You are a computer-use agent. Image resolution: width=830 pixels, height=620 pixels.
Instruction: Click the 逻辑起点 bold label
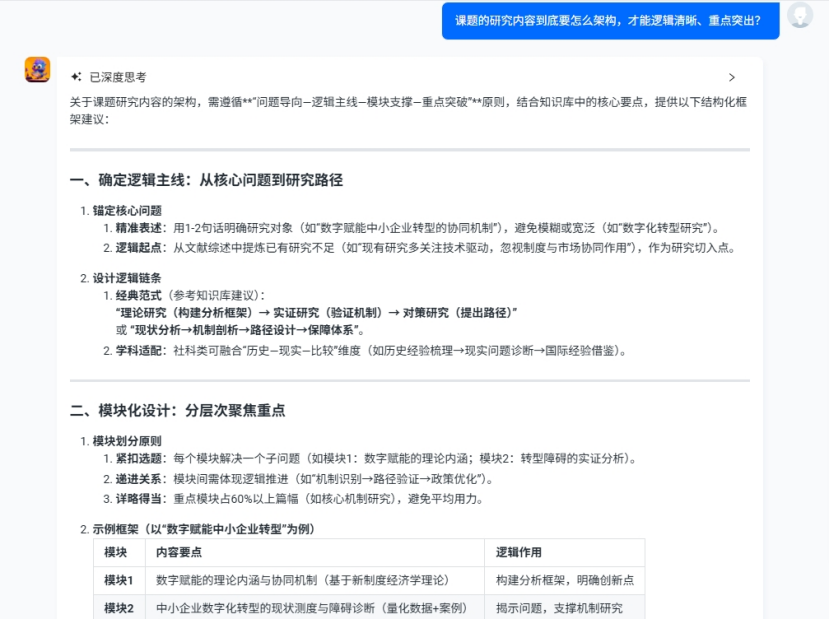tap(139, 248)
